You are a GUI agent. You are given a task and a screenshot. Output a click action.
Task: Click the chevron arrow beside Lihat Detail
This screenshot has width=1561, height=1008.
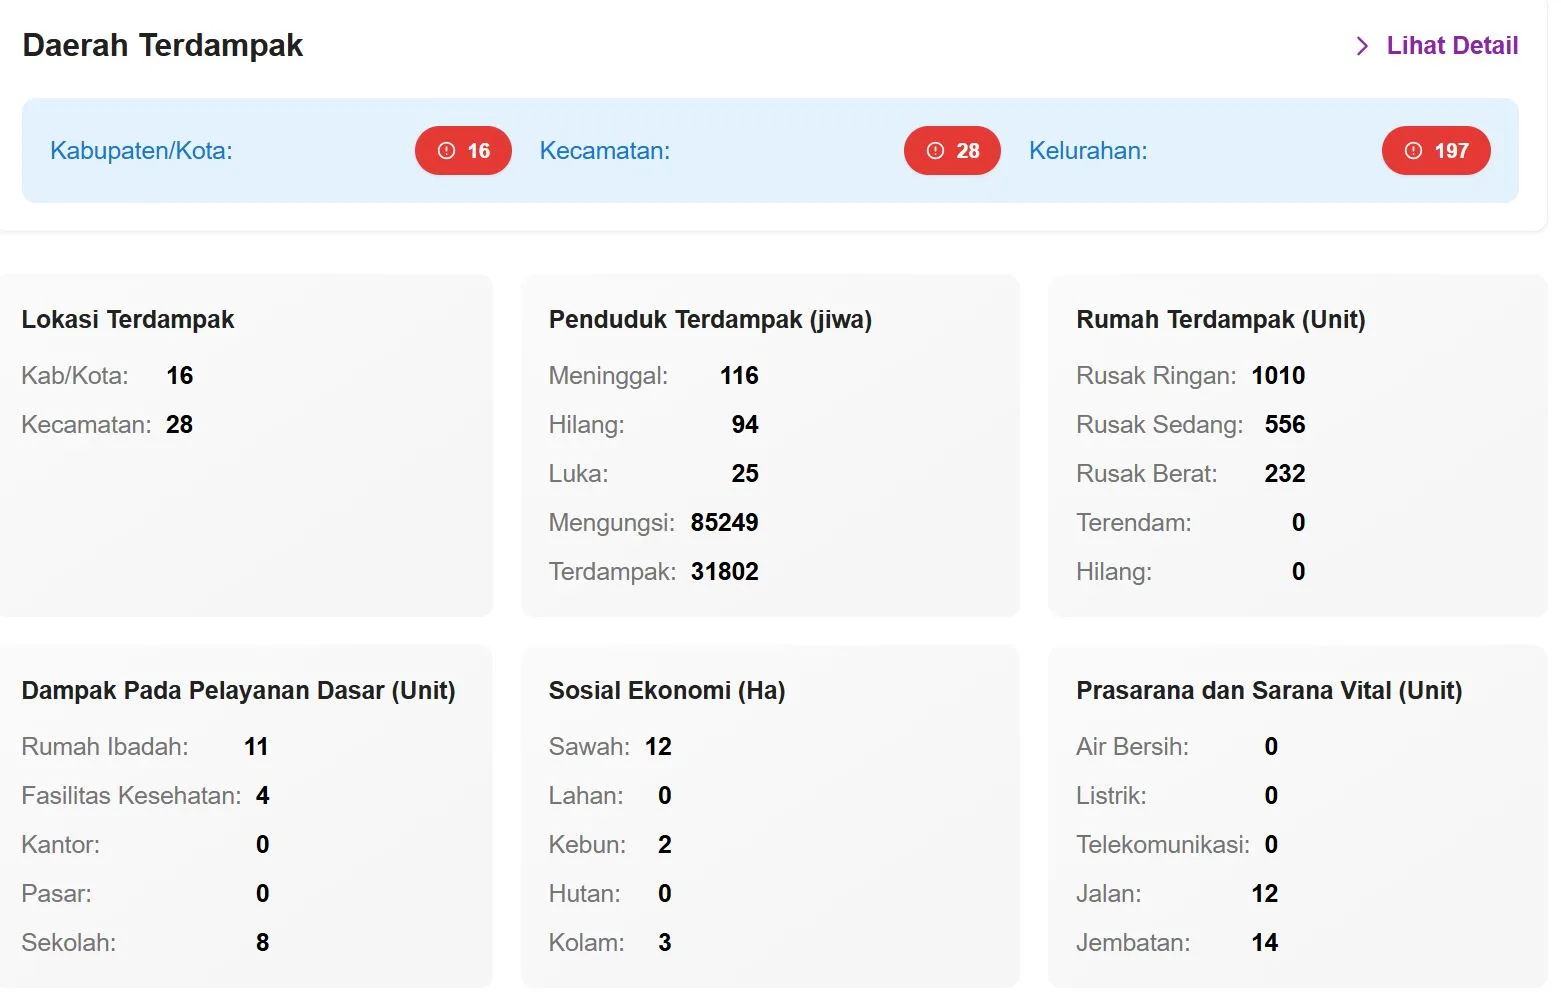point(1362,46)
